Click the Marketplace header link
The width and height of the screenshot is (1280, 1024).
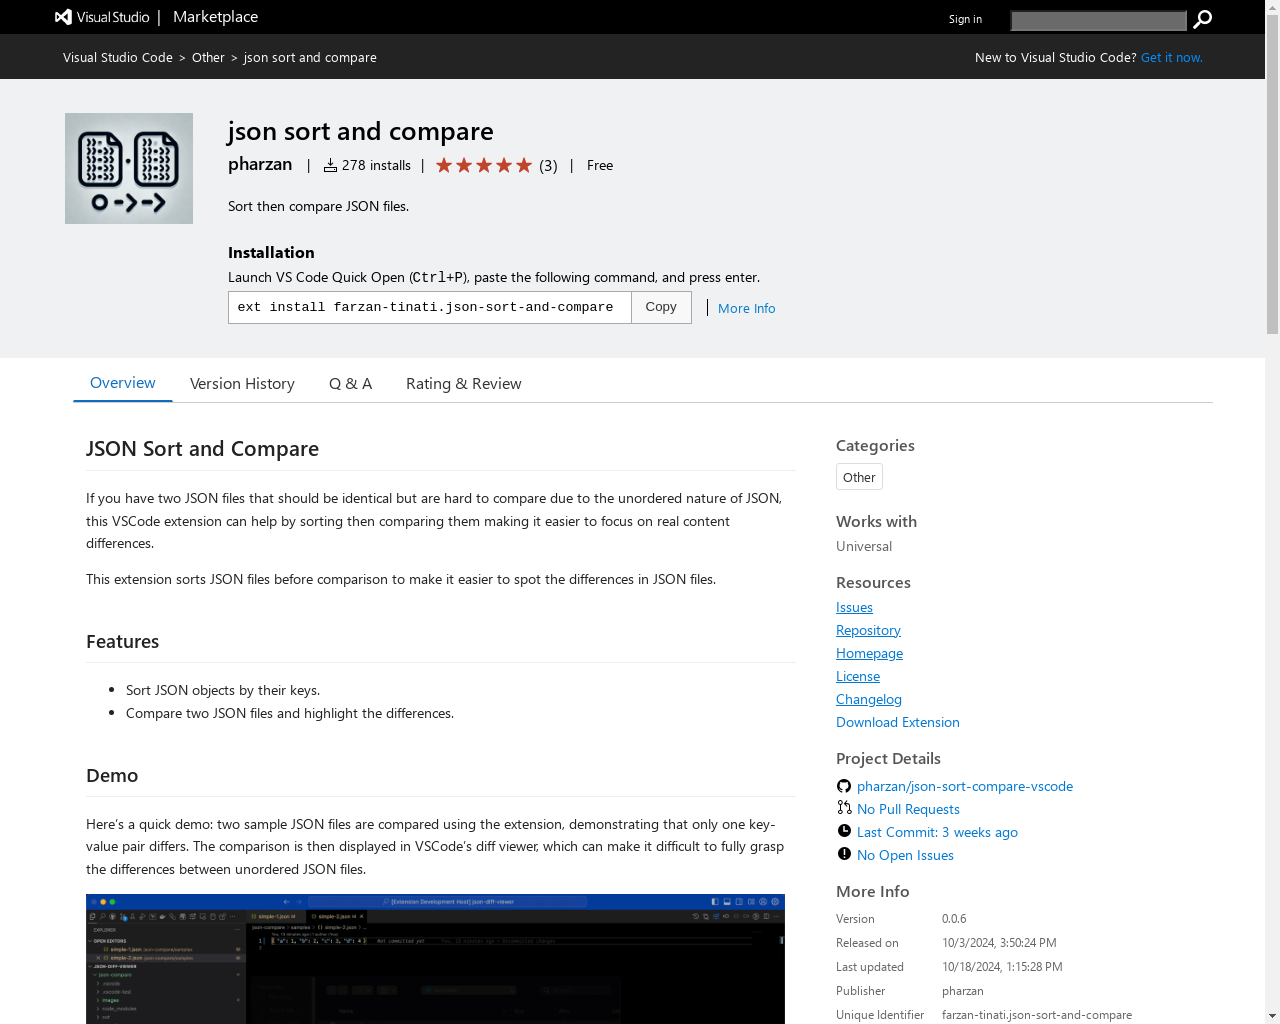click(x=215, y=17)
